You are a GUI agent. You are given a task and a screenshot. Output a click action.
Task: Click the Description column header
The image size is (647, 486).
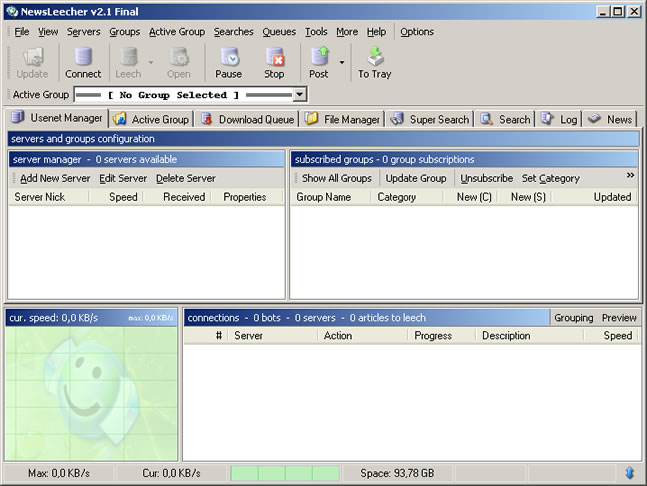pos(529,336)
